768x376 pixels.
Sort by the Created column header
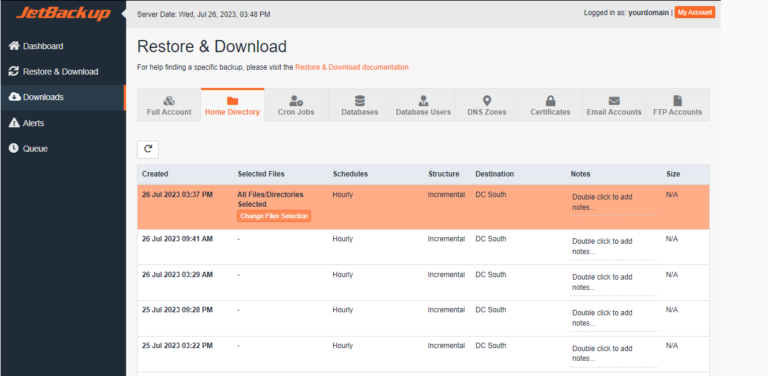(155, 174)
